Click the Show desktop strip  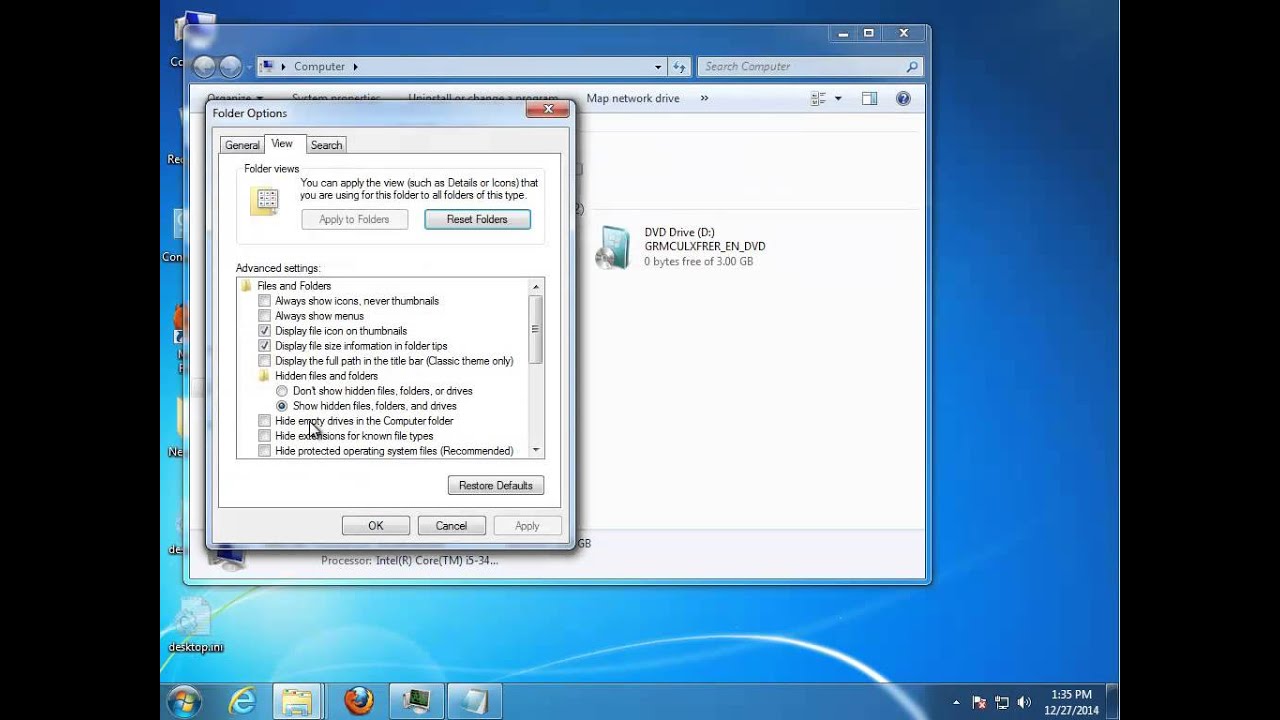point(1113,702)
